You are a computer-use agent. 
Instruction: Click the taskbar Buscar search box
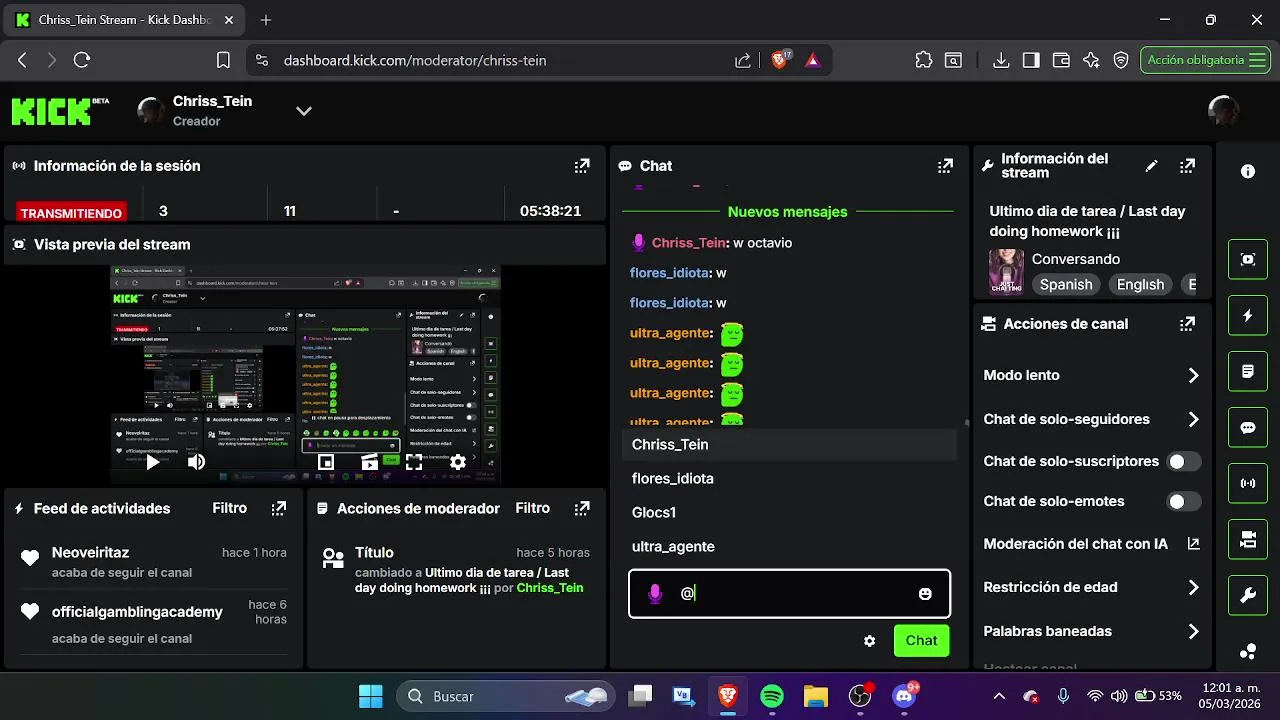point(505,696)
